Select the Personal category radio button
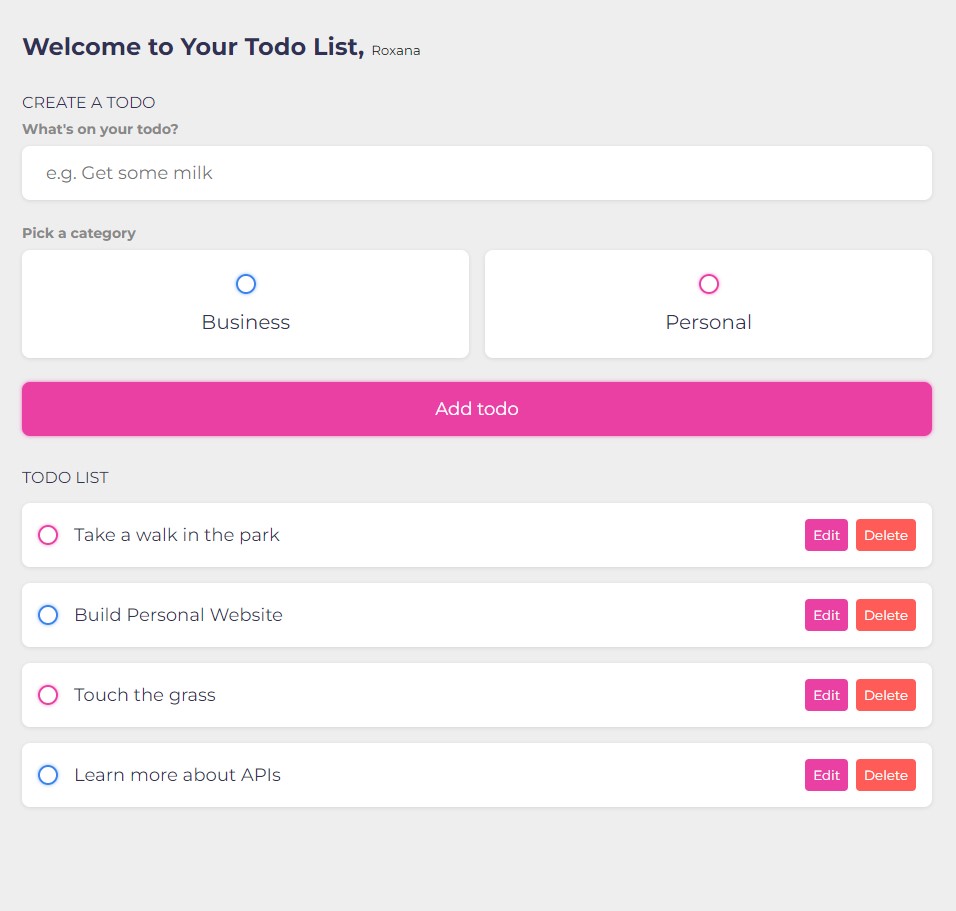 (x=708, y=284)
